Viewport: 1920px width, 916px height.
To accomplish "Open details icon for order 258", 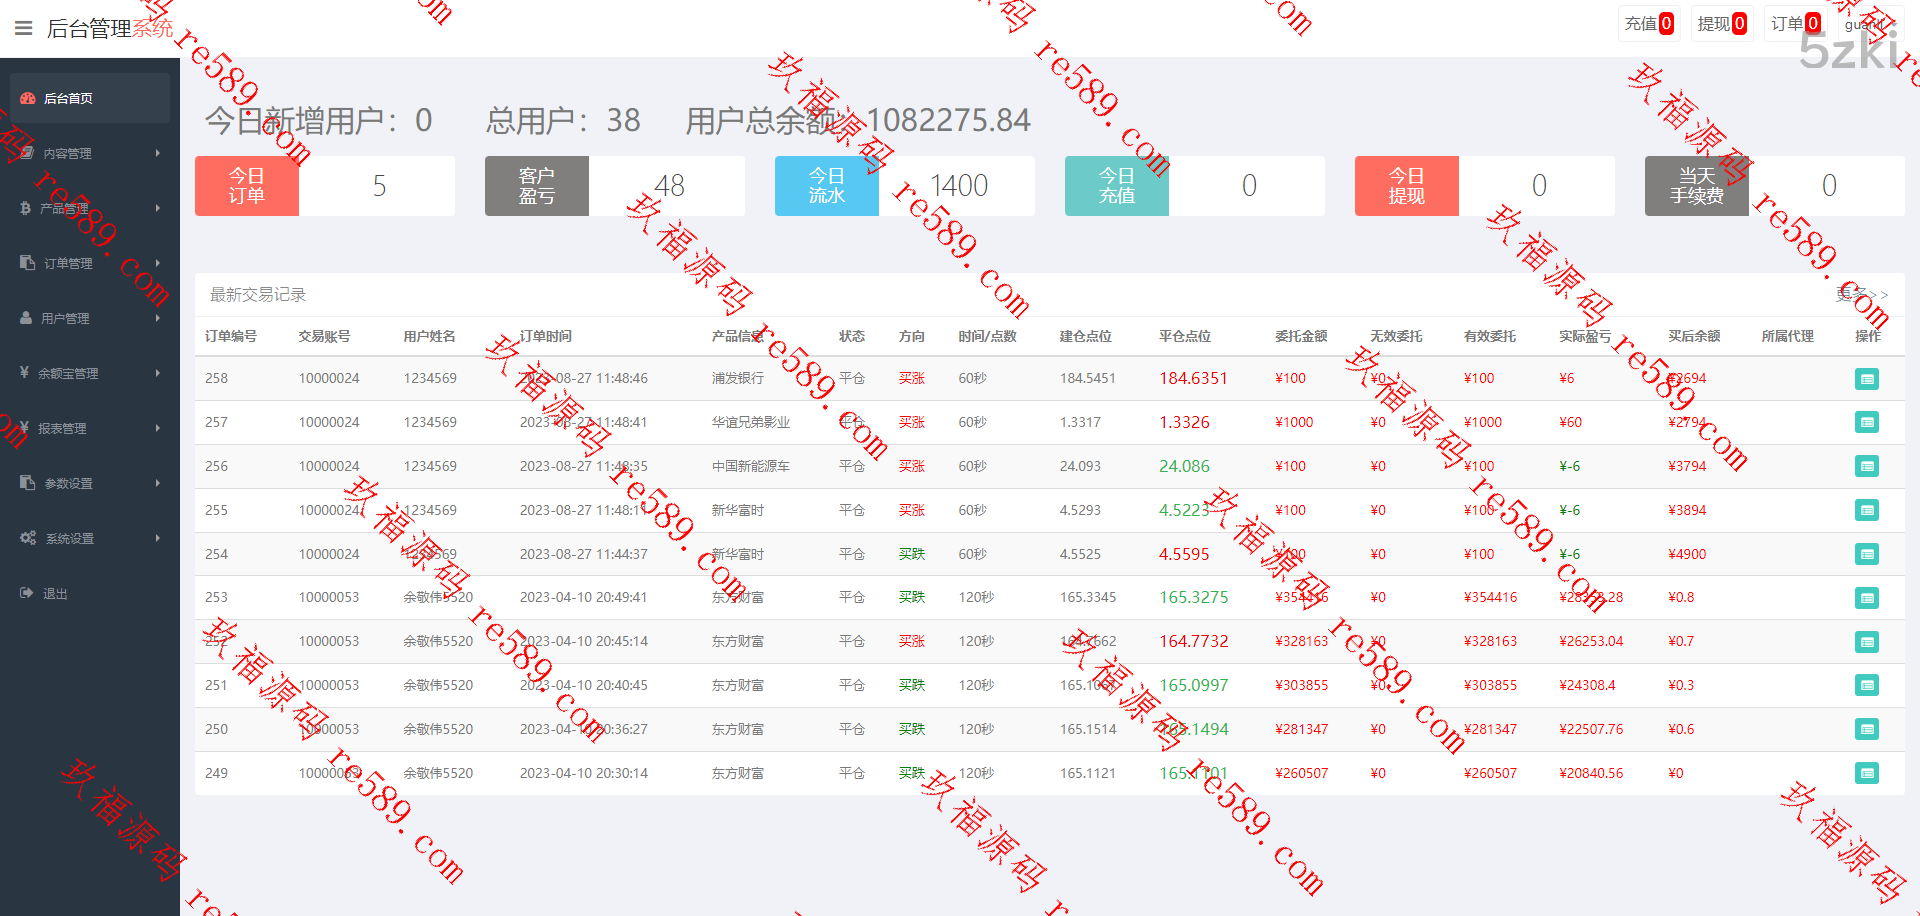I will click(x=1866, y=379).
